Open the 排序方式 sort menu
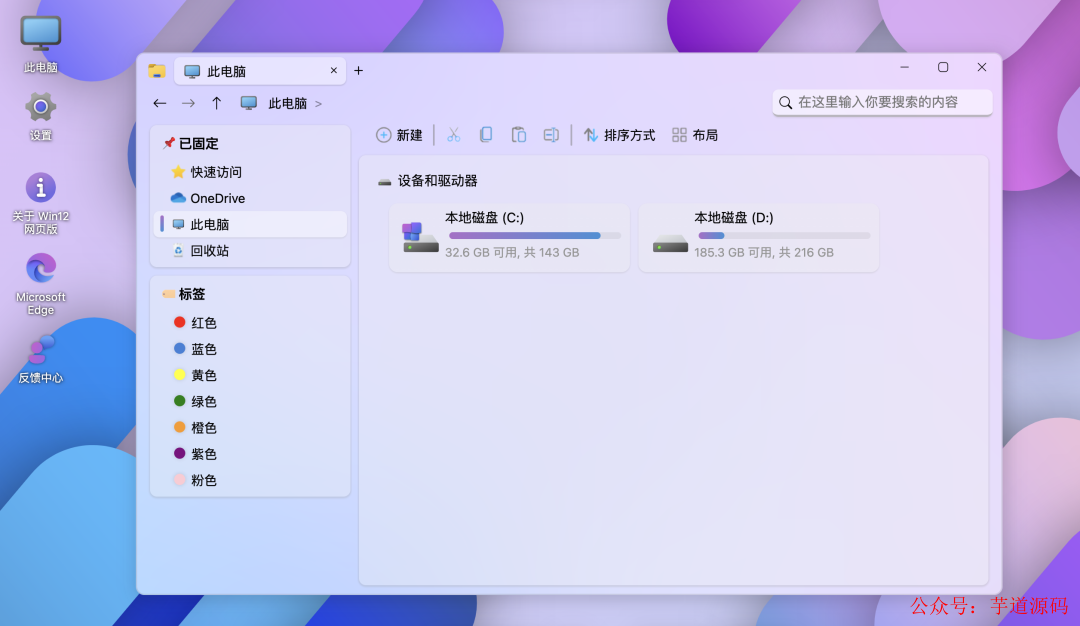 [x=619, y=135]
